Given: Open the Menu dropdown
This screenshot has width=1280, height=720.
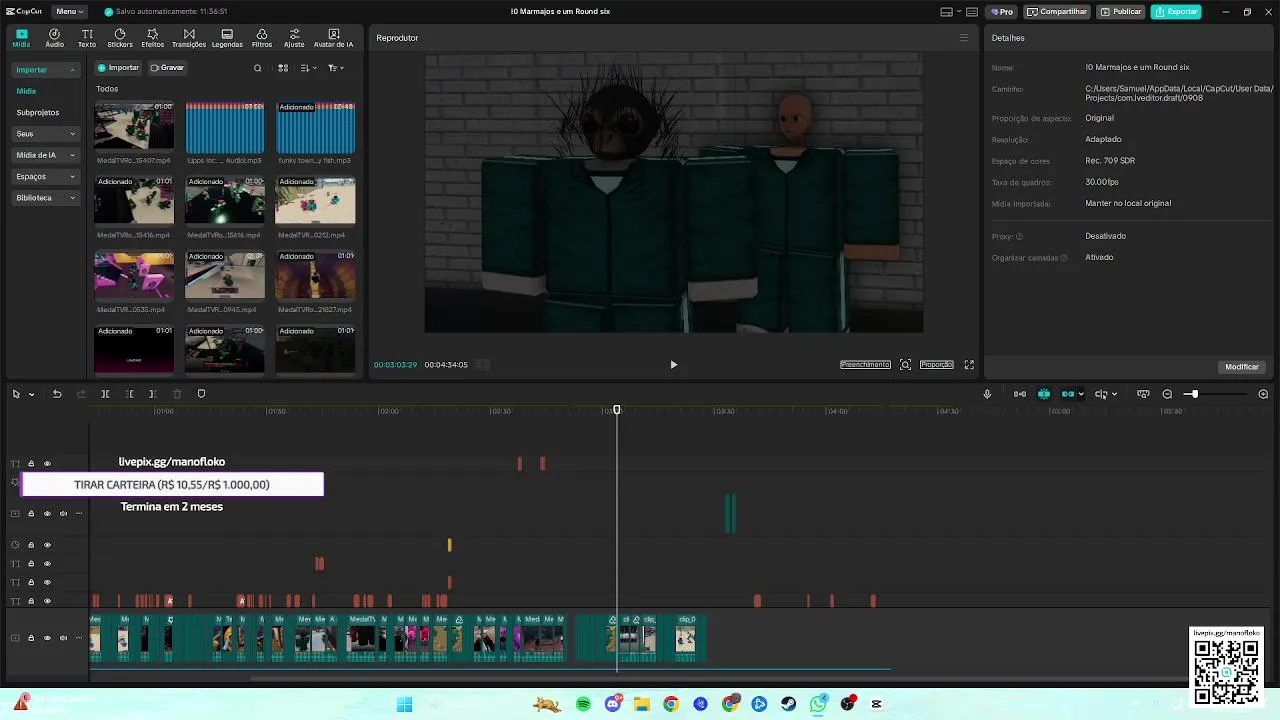Looking at the screenshot, I should [x=68, y=11].
